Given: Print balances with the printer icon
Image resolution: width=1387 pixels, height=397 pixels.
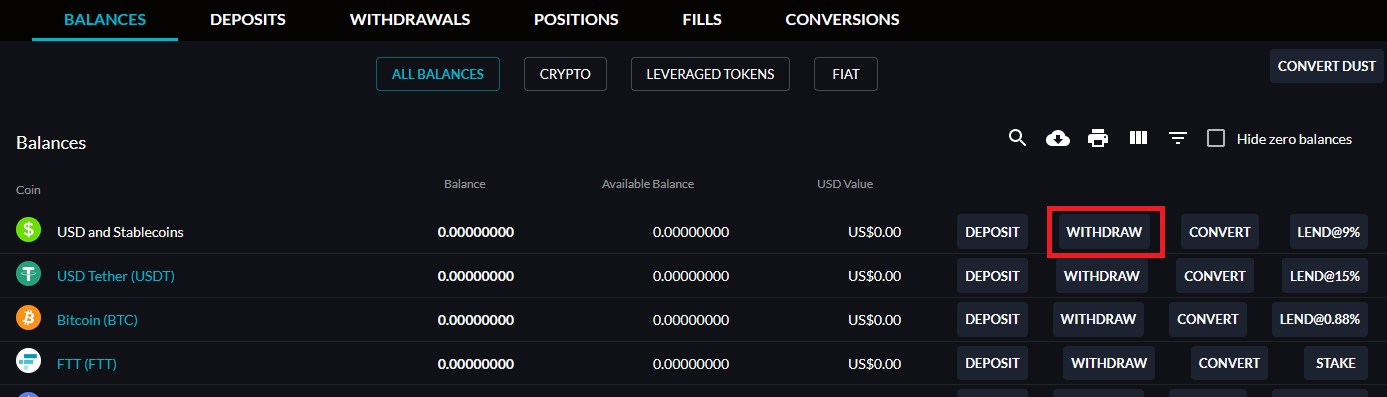Looking at the screenshot, I should pos(1098,138).
